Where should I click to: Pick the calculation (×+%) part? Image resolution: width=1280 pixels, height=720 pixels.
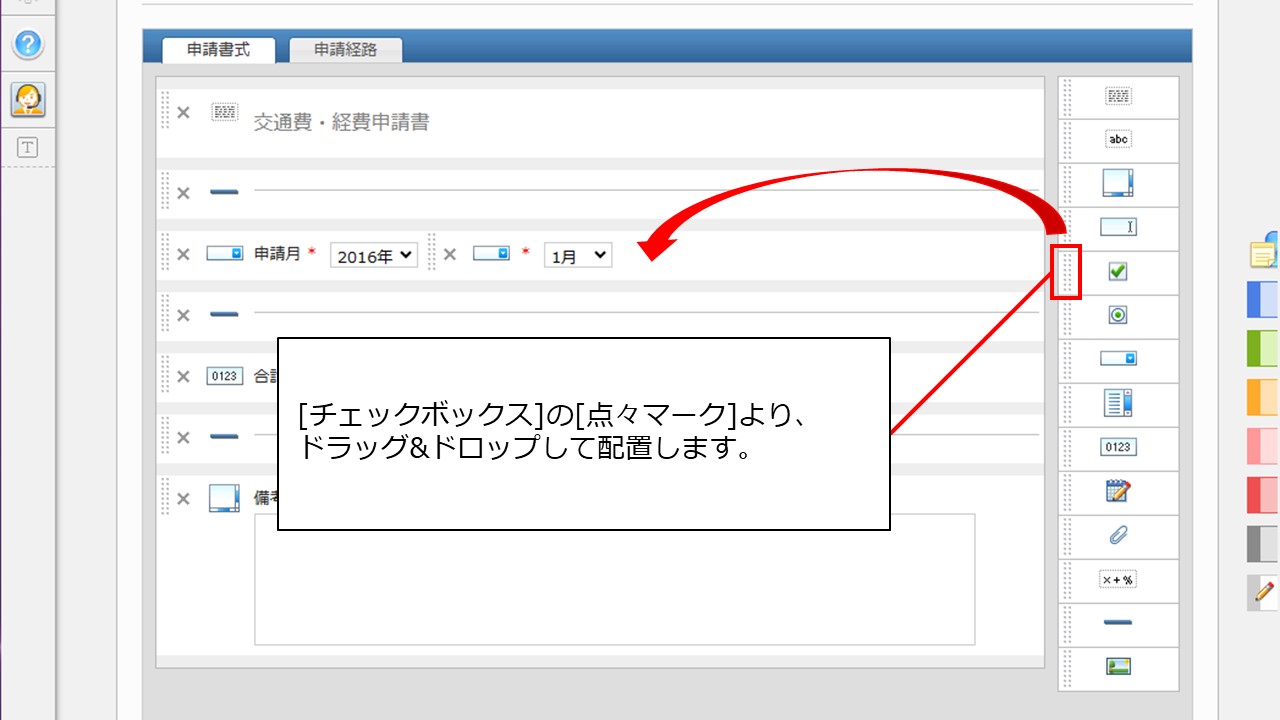point(1118,580)
